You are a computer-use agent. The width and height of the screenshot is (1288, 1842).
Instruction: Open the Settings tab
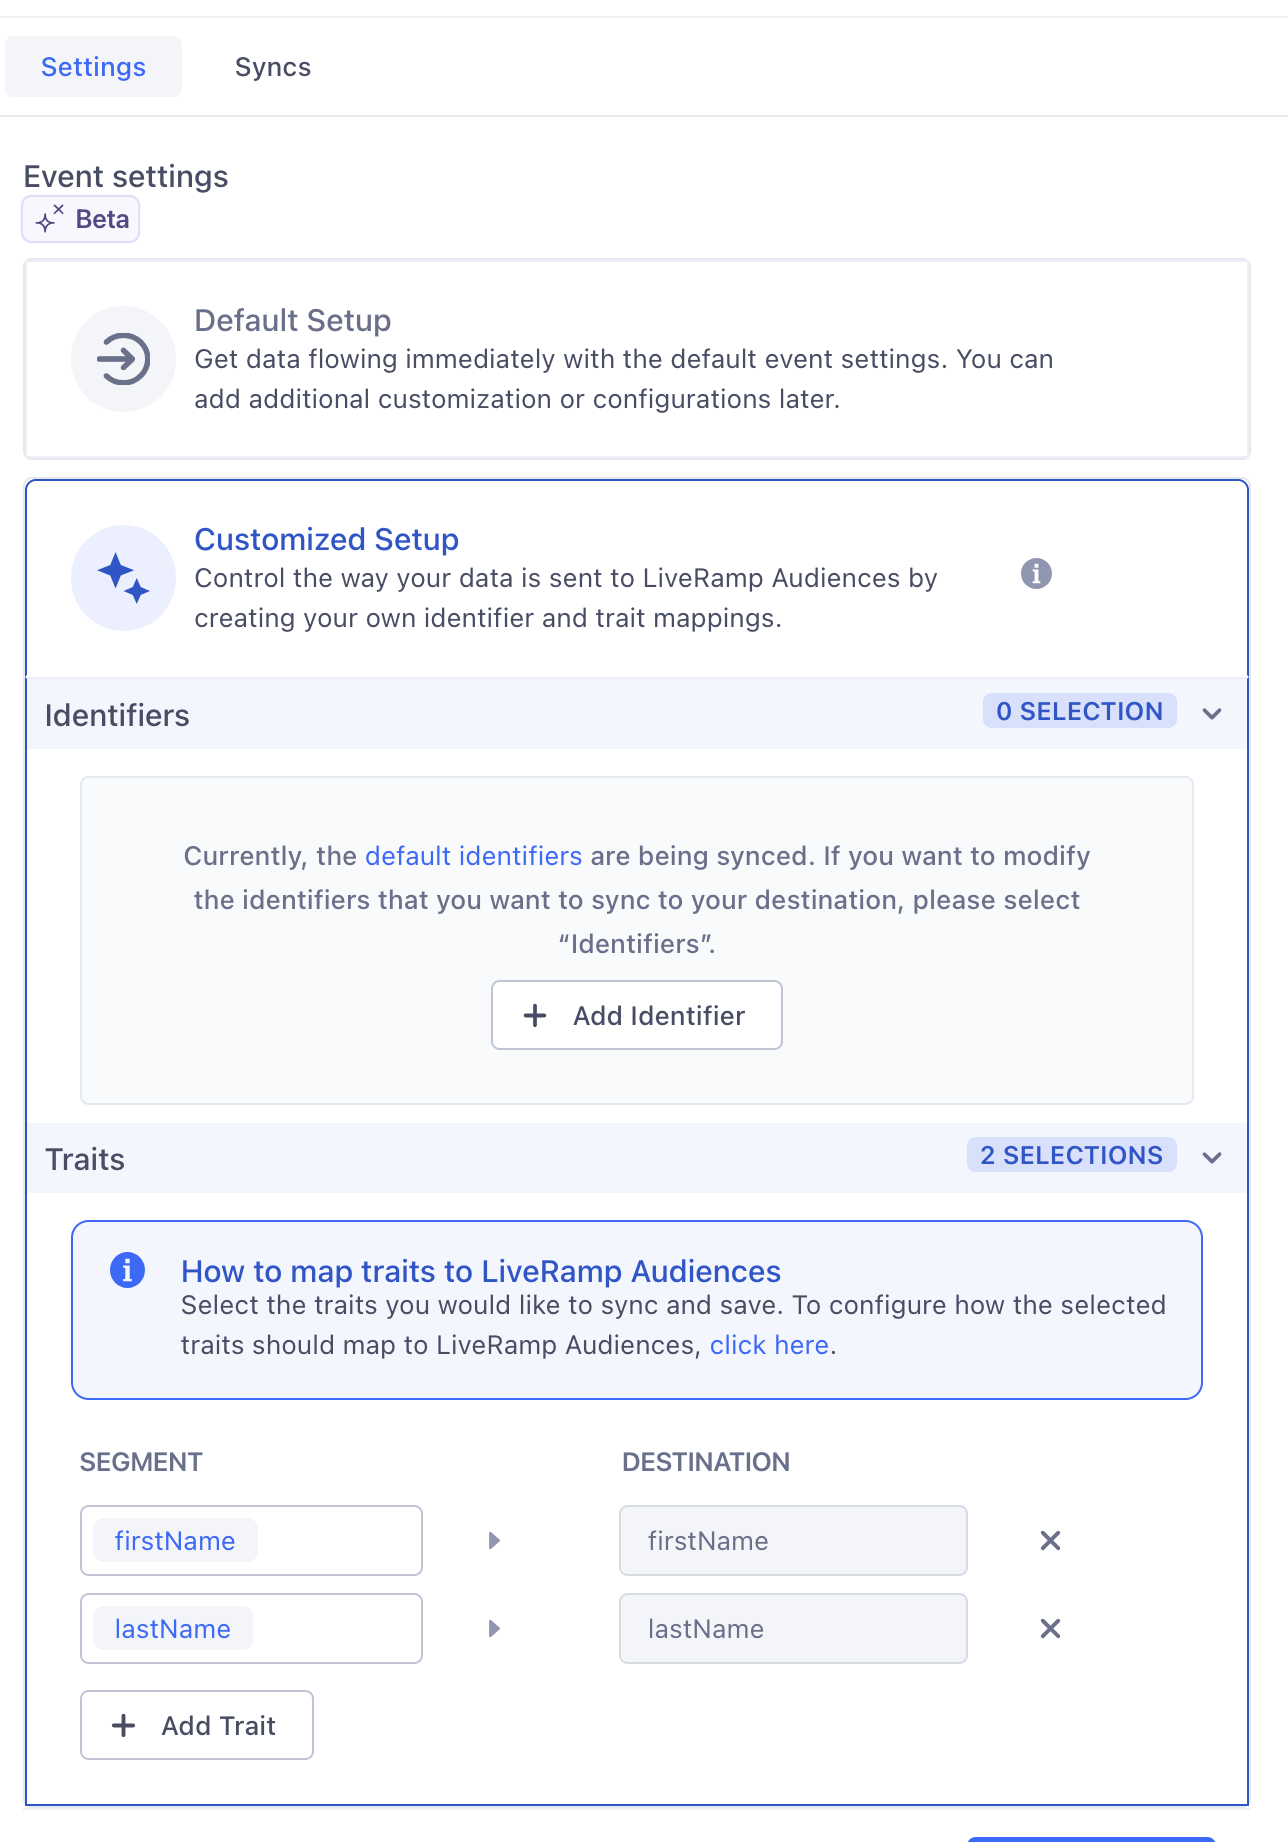93,67
